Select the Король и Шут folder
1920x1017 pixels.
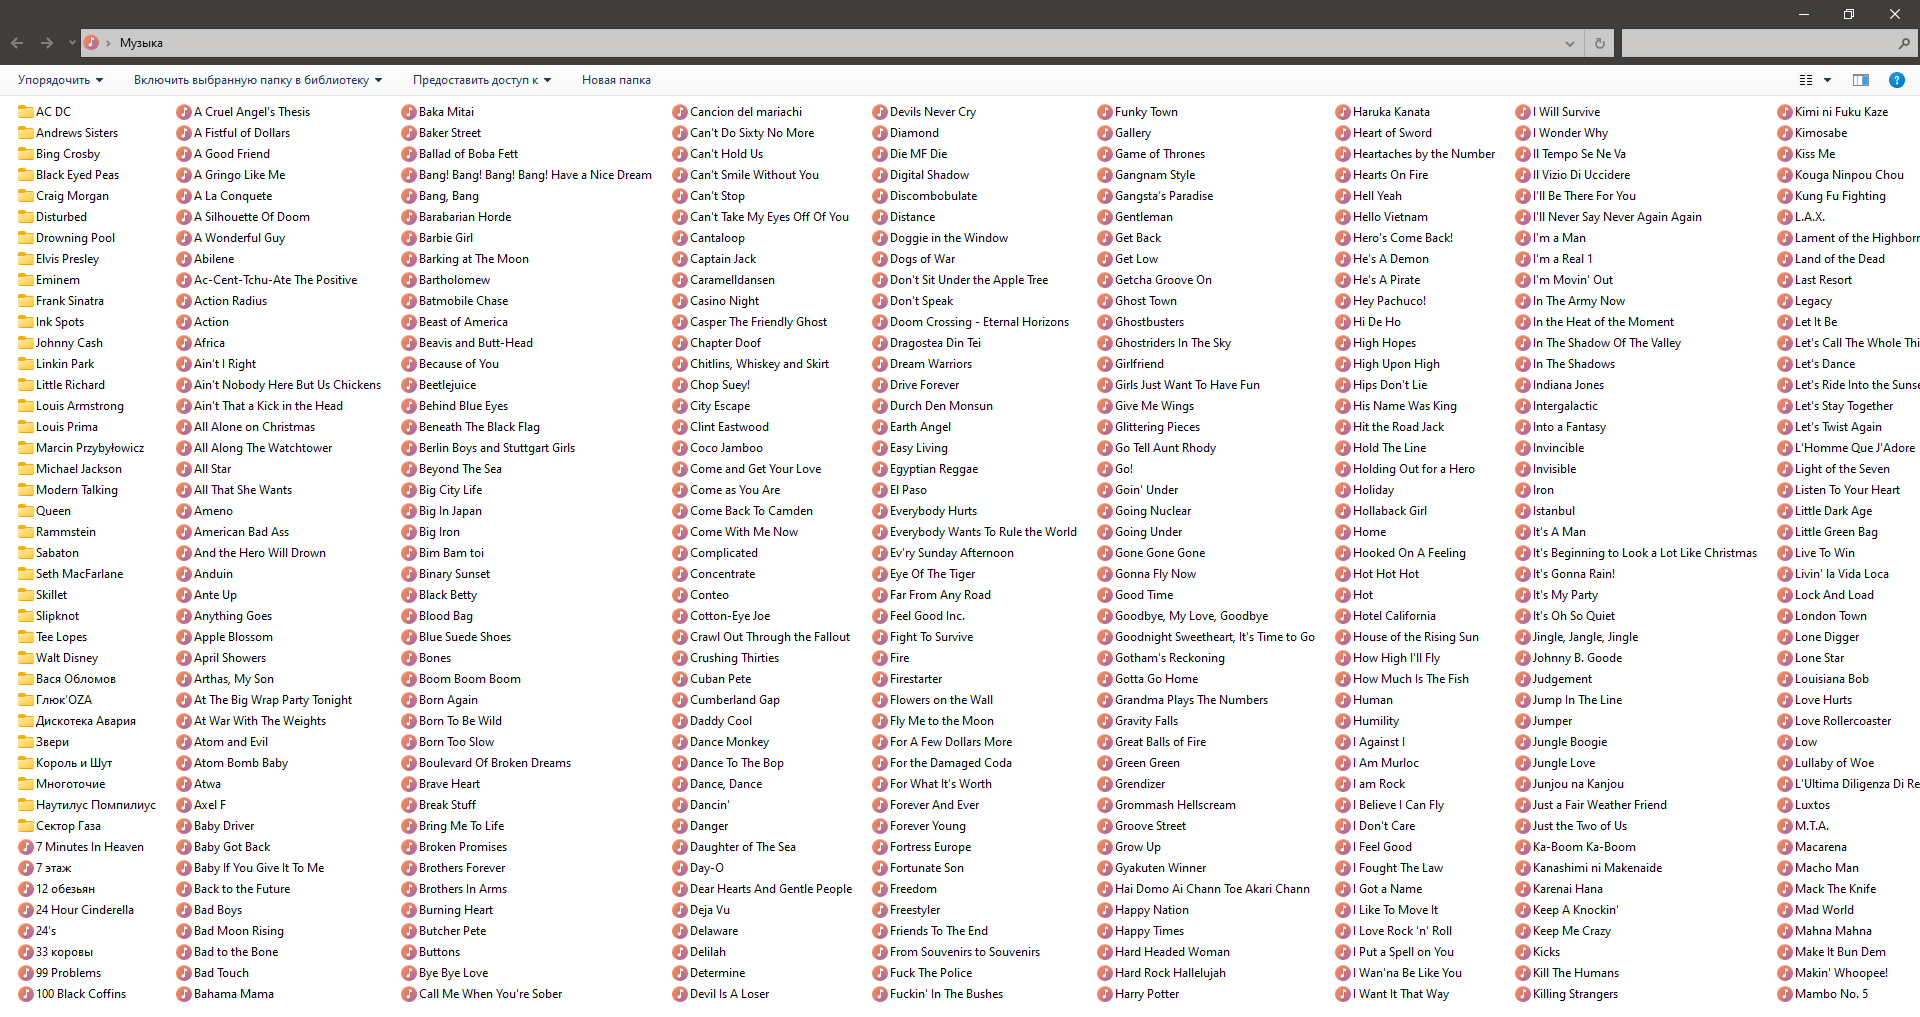(65, 763)
